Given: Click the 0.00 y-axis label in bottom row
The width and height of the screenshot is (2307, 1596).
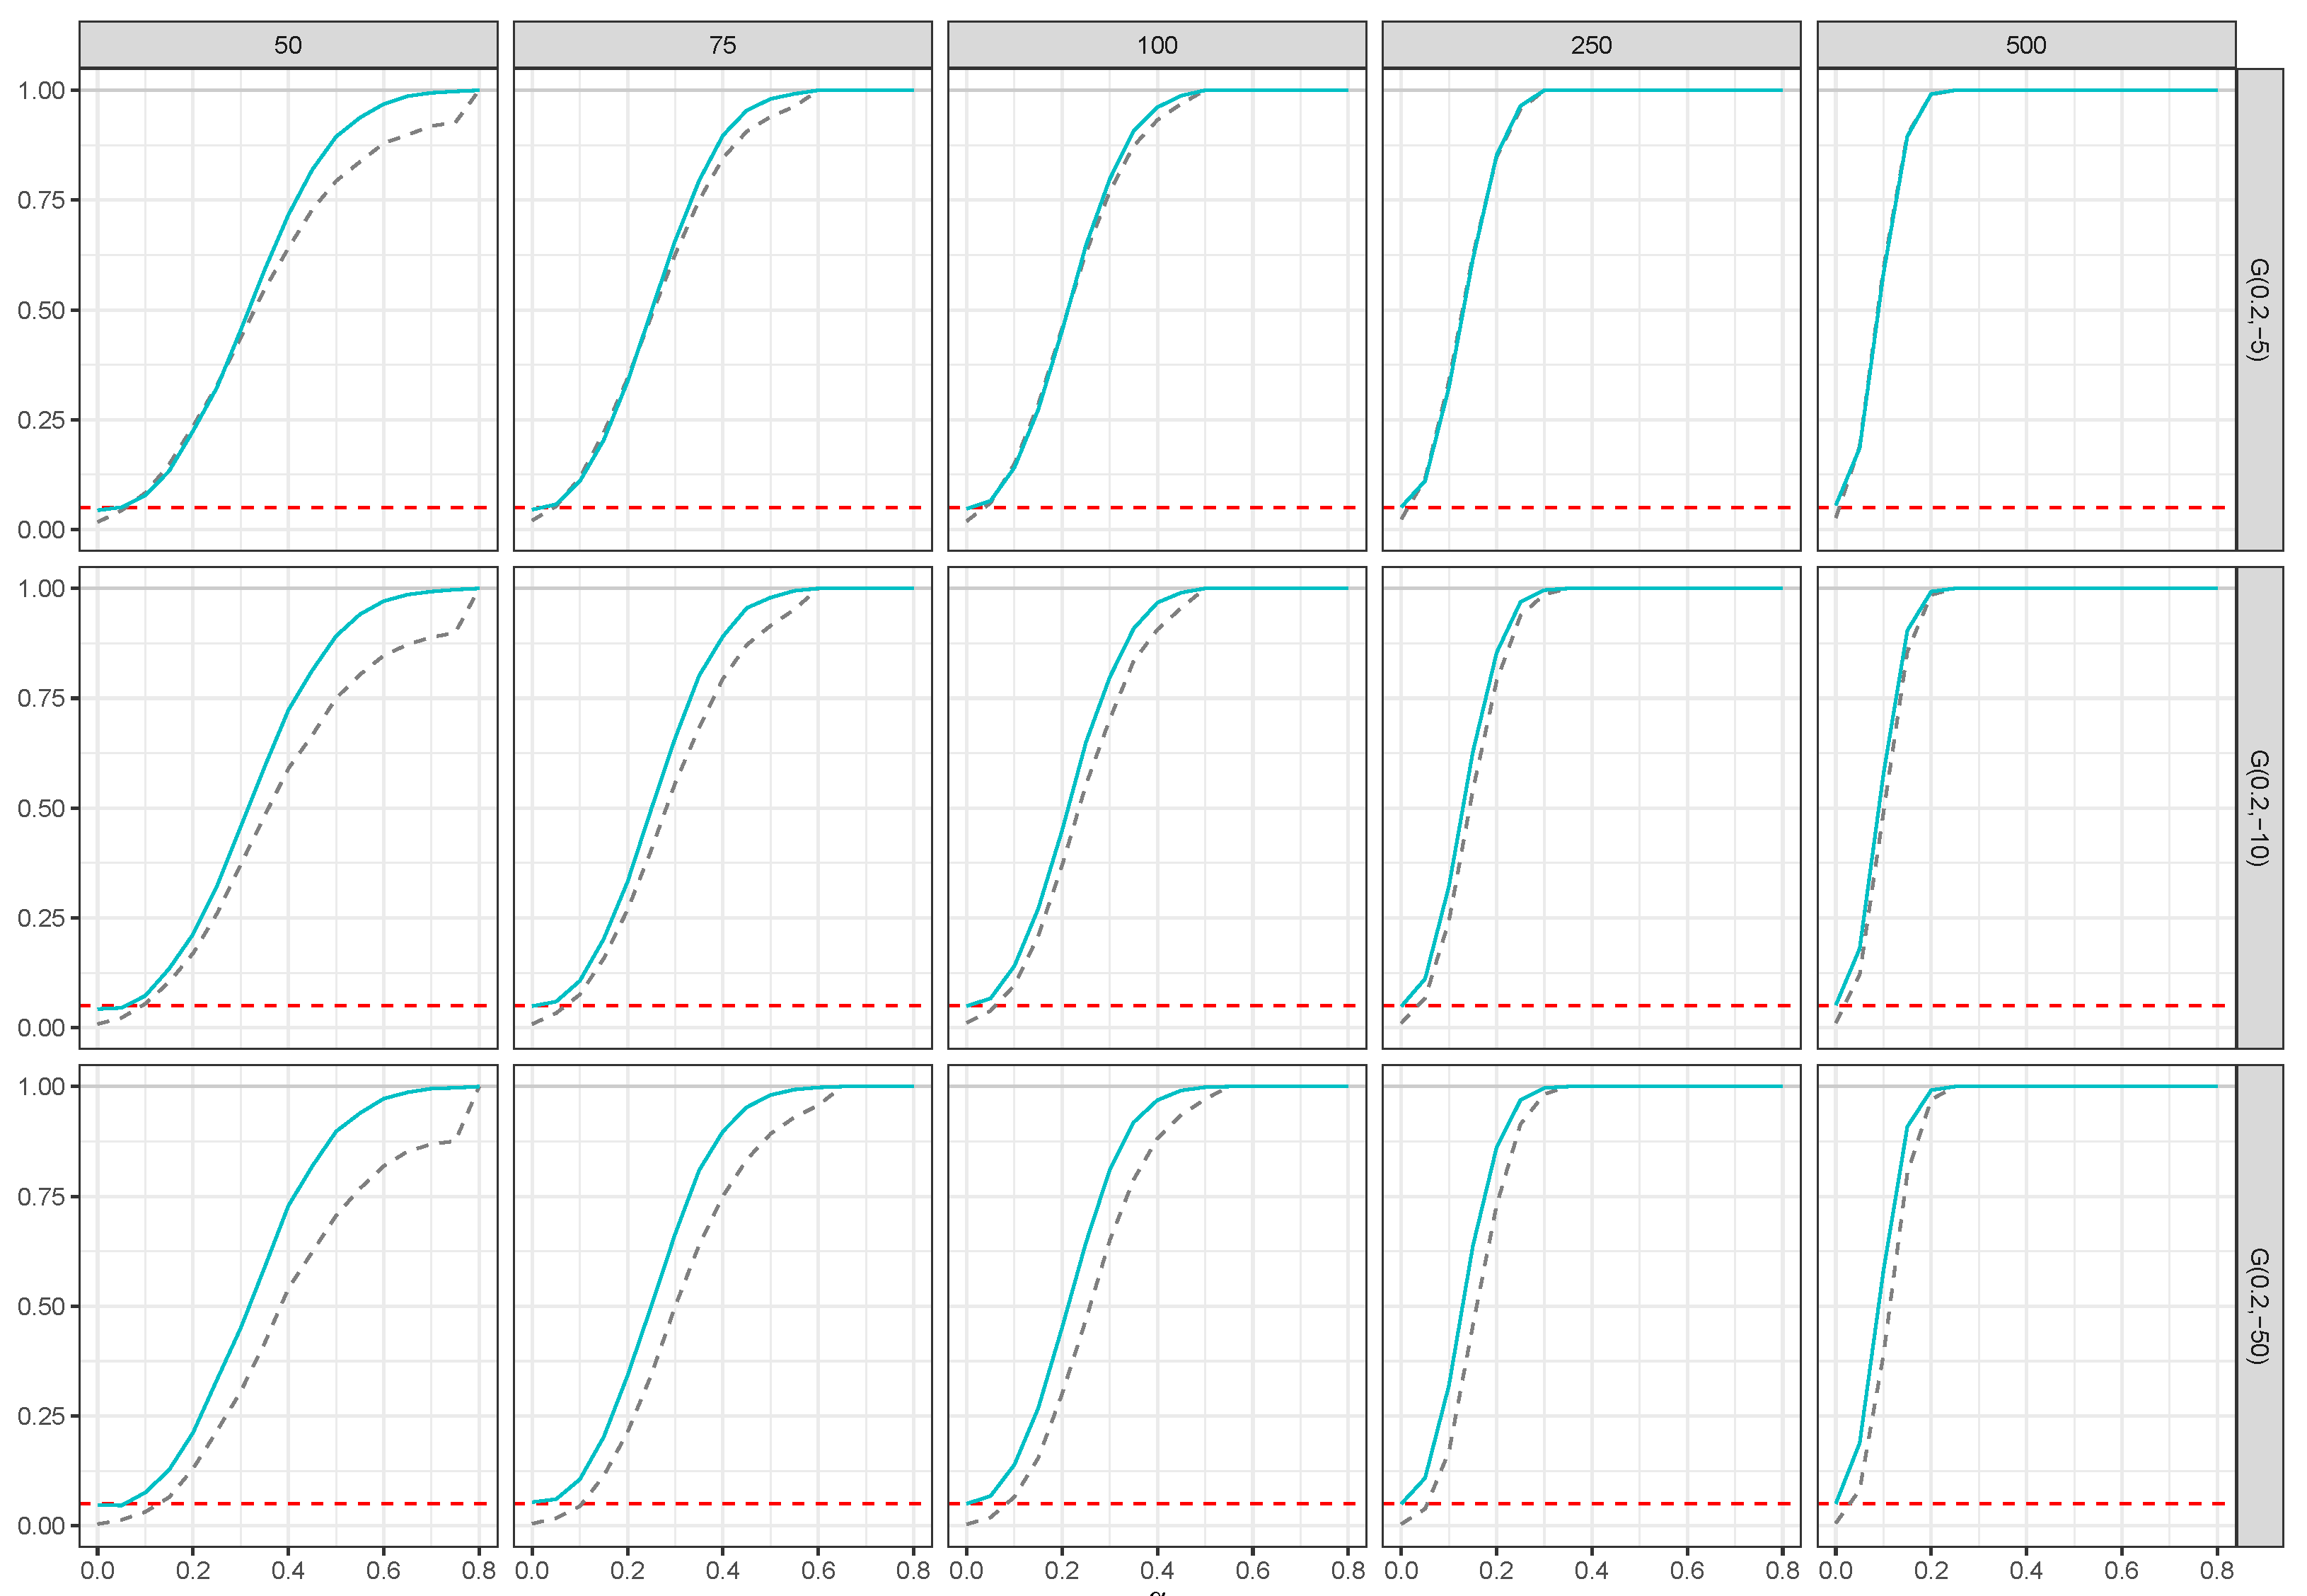Looking at the screenshot, I should tap(41, 1526).
